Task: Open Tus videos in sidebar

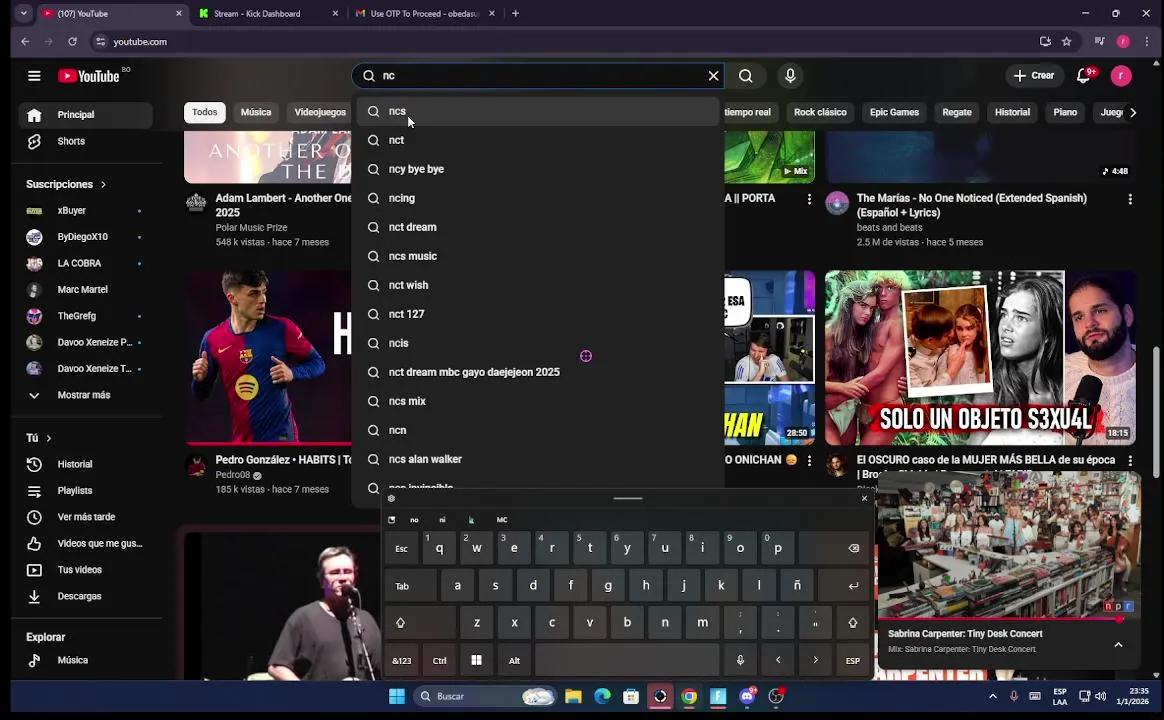Action: [x=85, y=570]
